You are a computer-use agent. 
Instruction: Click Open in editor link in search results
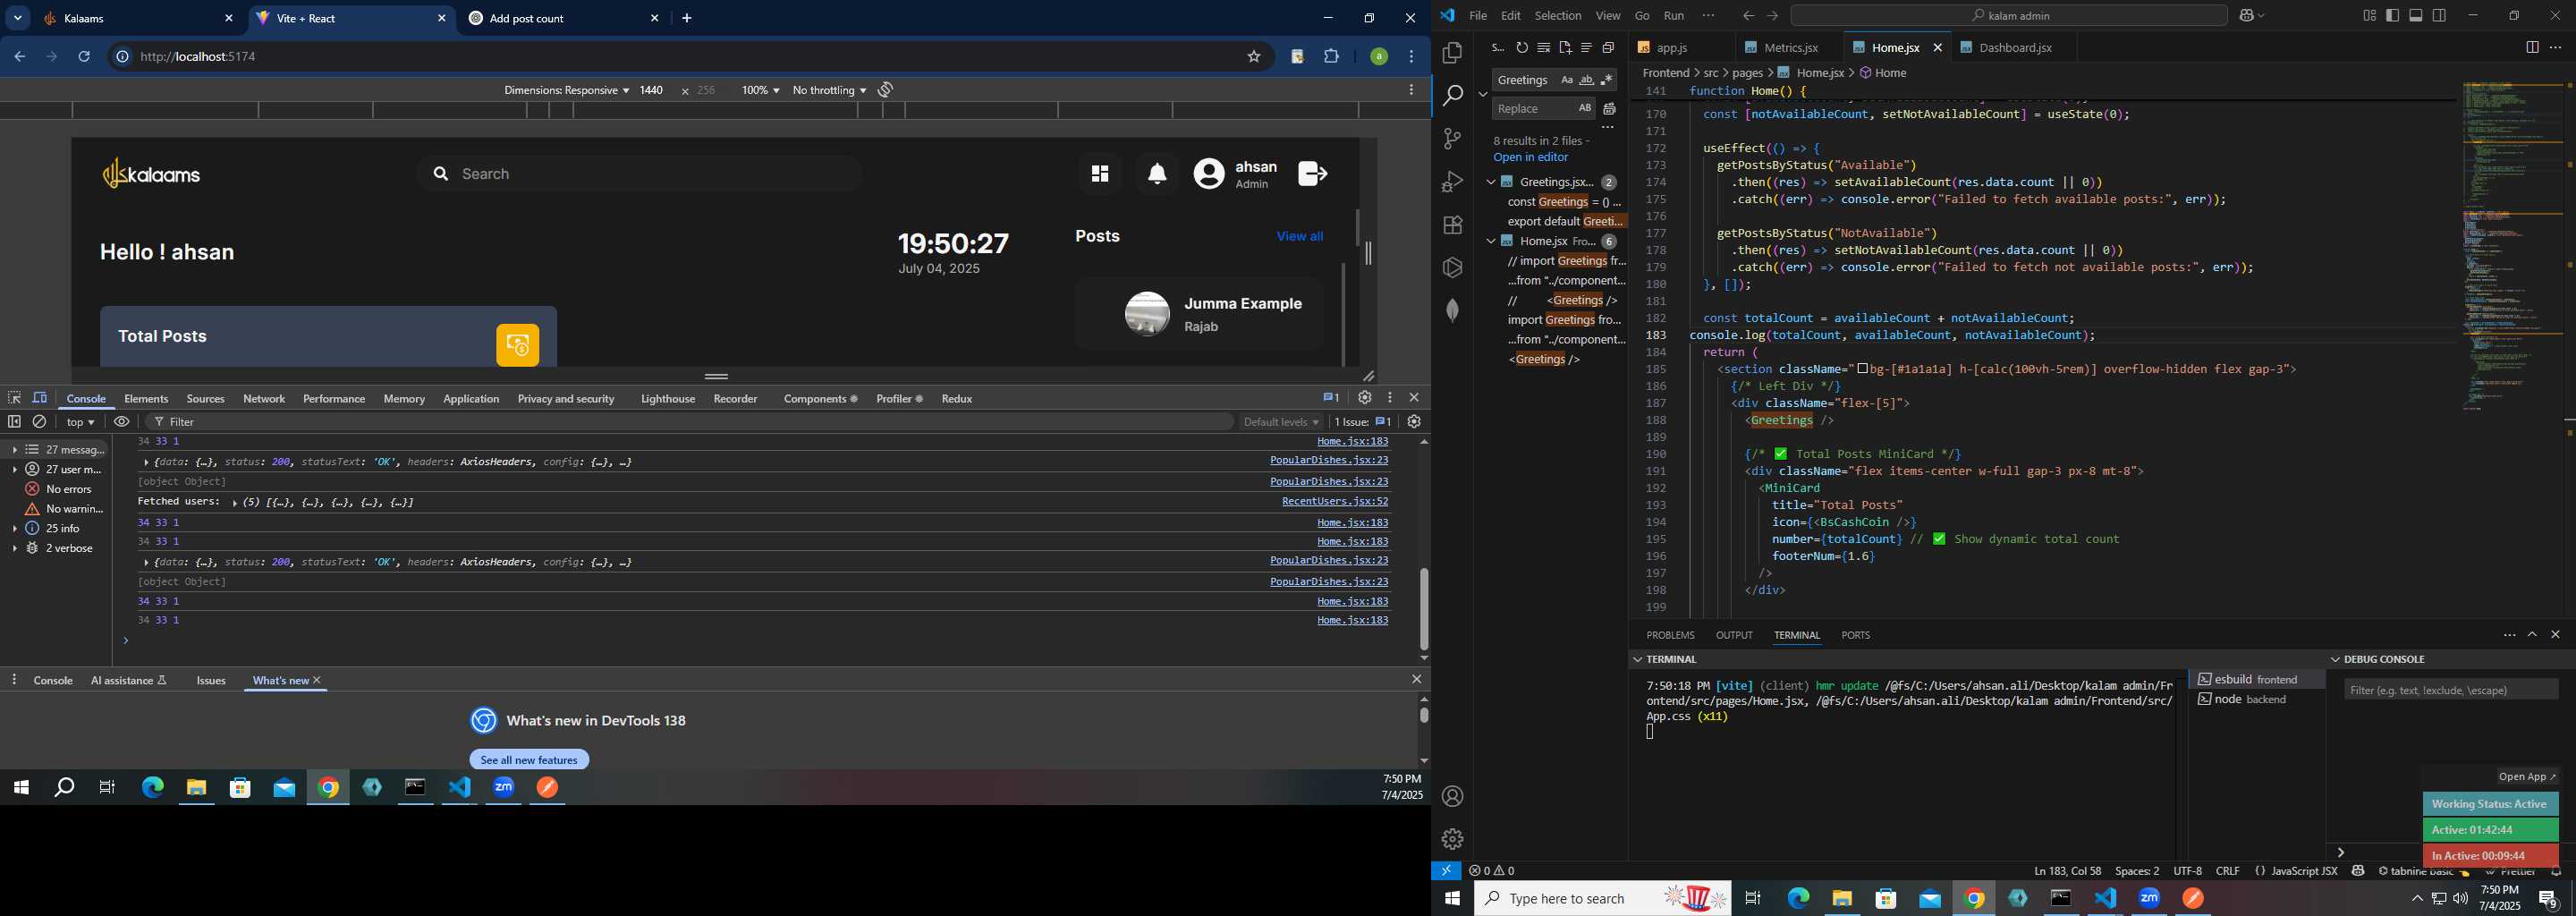coord(1530,158)
